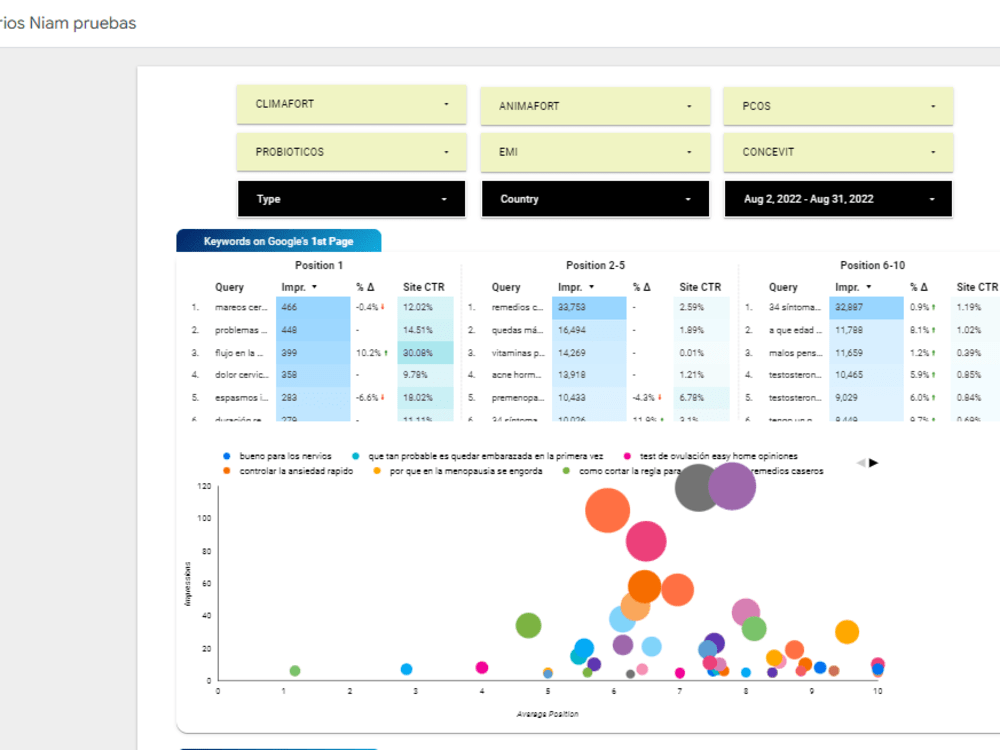Sort Position 2-5 table by Impr. column

576,287
